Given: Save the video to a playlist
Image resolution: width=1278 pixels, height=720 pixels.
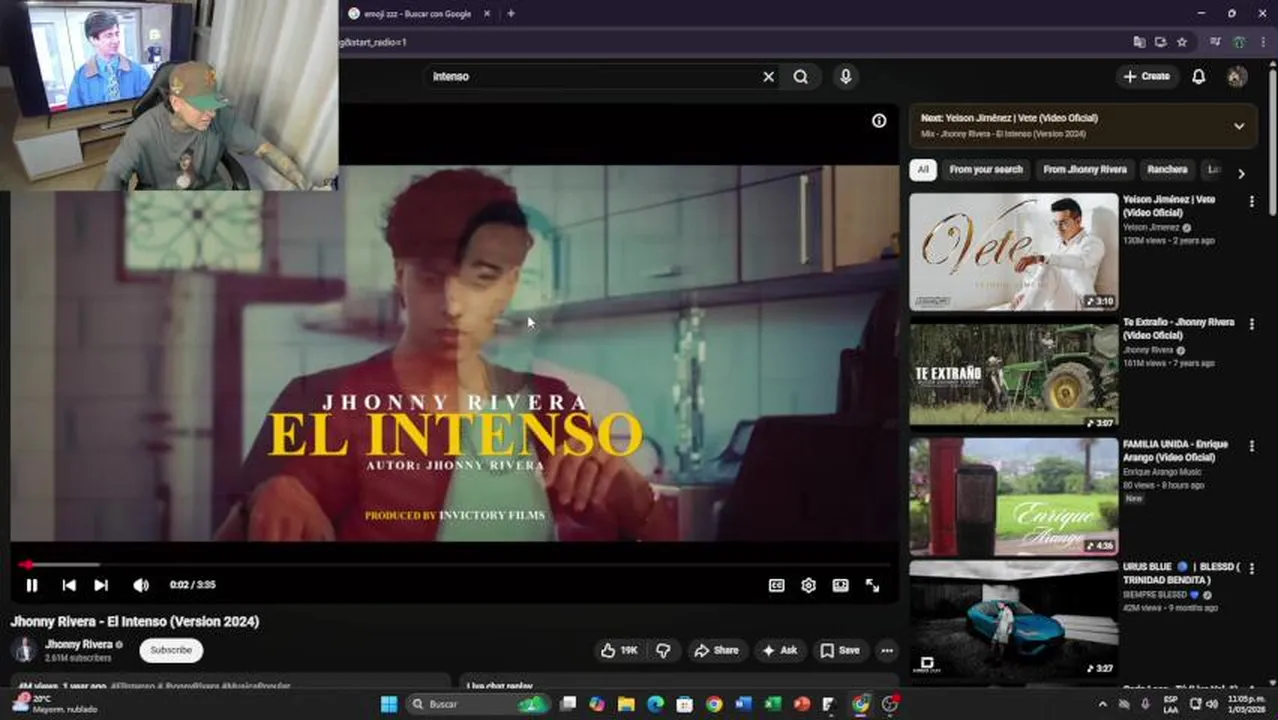Looking at the screenshot, I should (x=840, y=650).
